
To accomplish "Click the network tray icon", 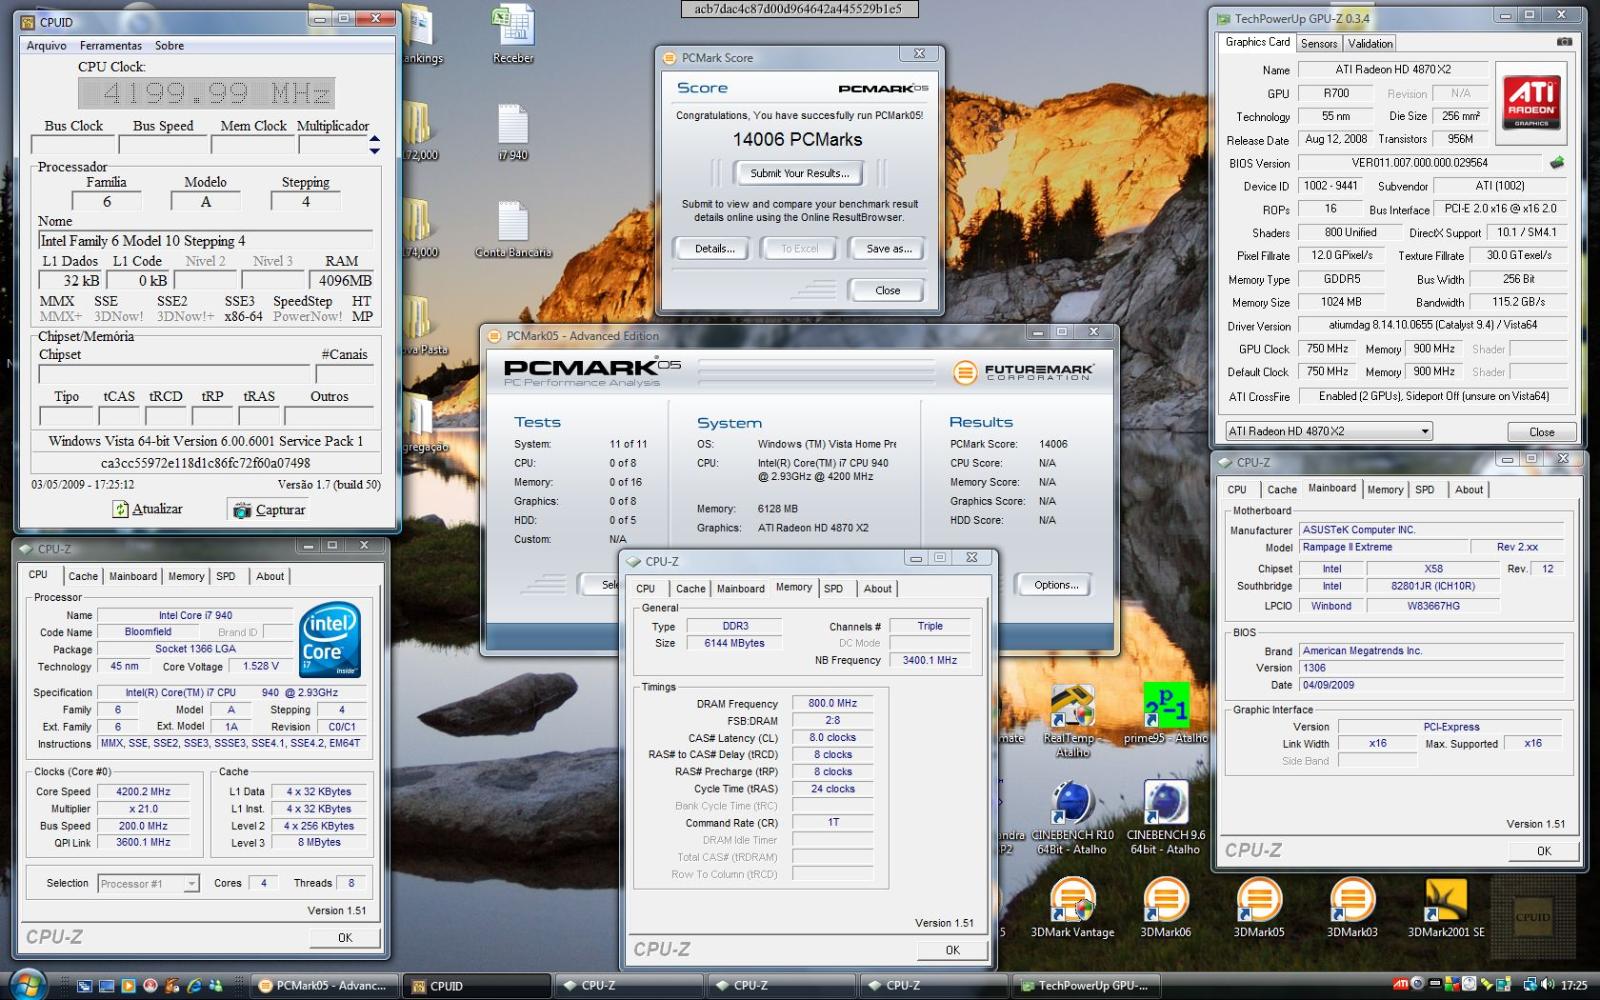I will (1530, 985).
